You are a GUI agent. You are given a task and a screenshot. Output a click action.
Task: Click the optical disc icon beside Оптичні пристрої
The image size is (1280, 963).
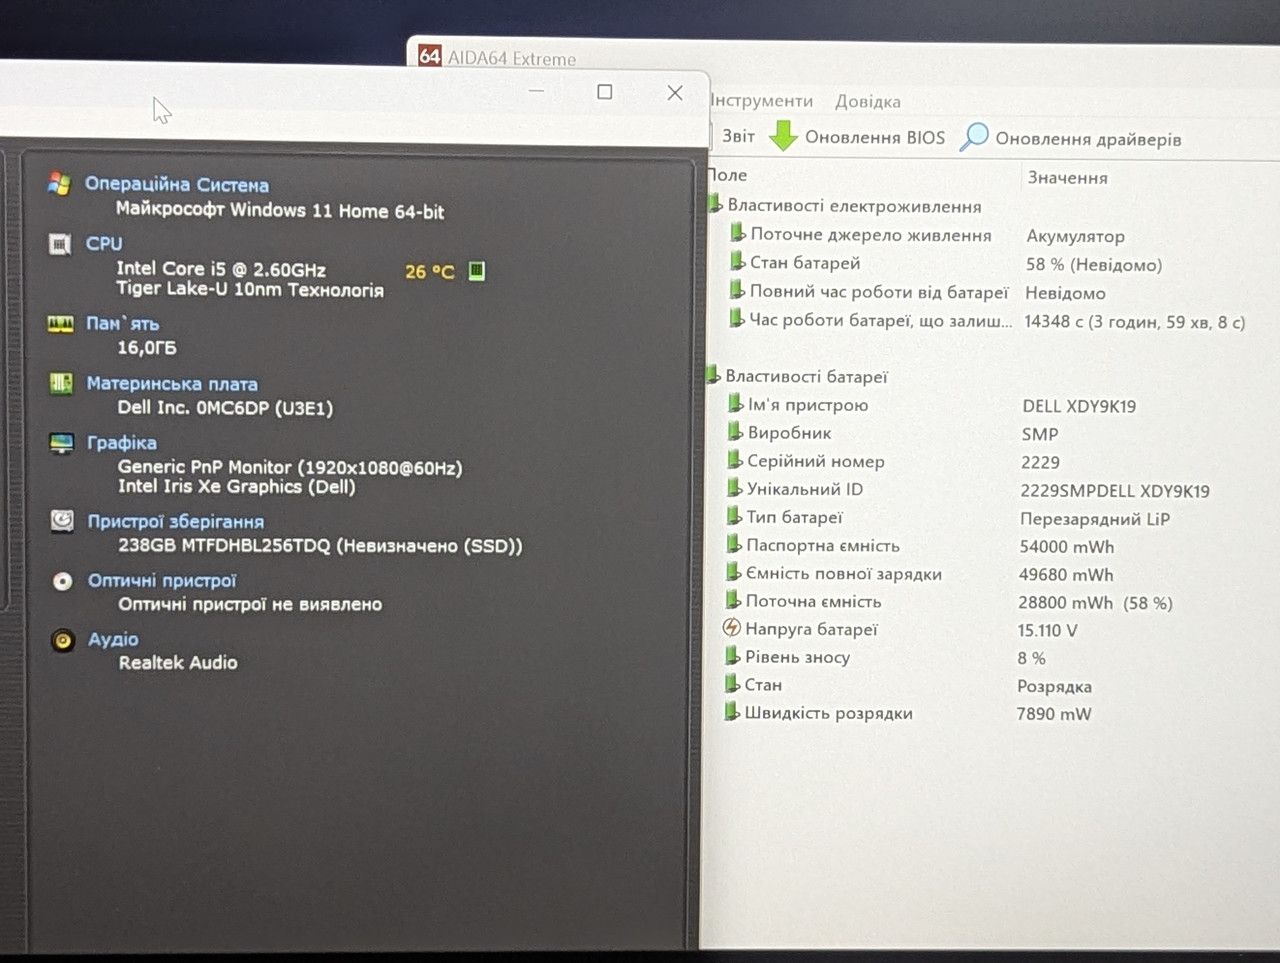[x=62, y=581]
